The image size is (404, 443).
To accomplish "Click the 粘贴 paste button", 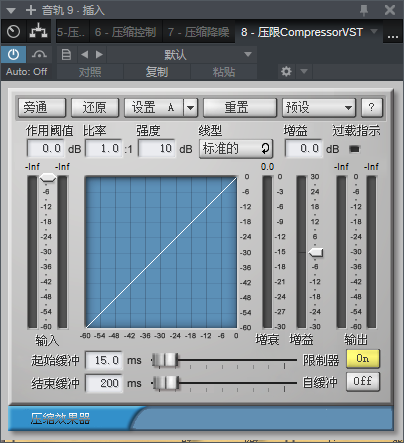I will 224,72.
